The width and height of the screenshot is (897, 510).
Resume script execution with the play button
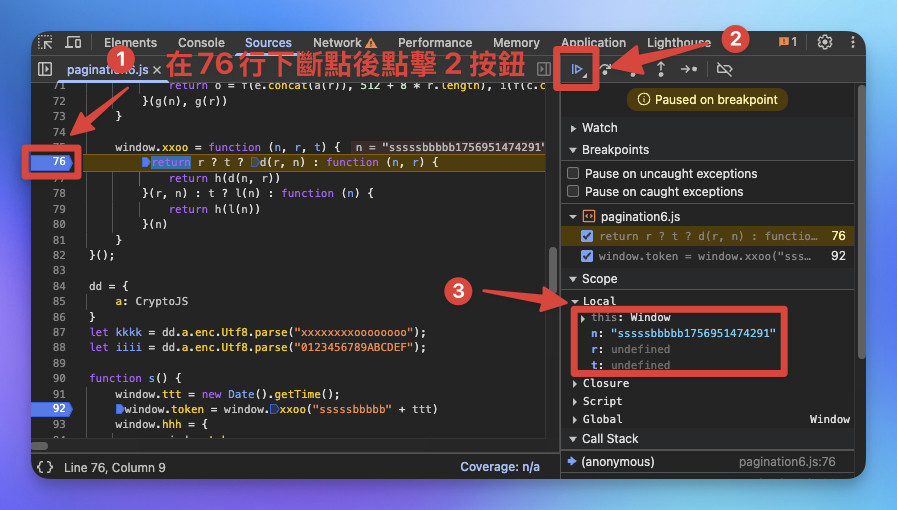(x=577, y=70)
